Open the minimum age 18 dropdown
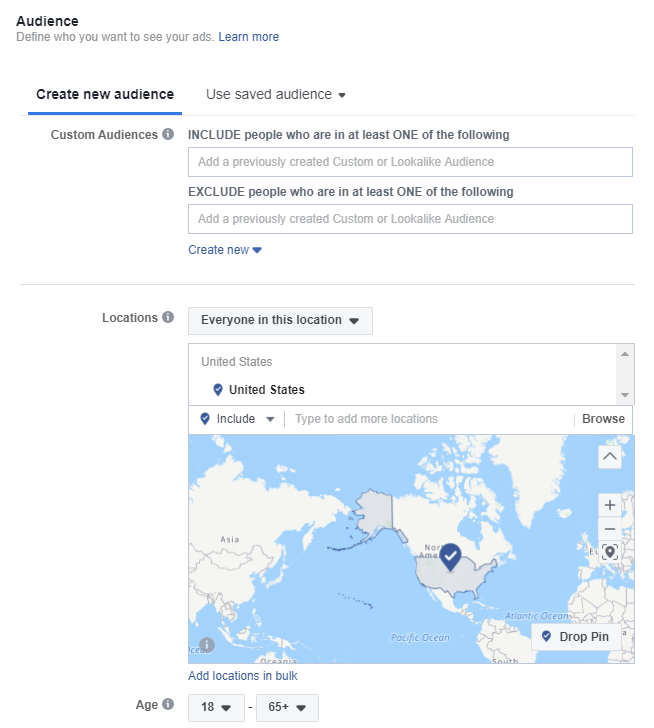The image size is (654, 728). click(x=216, y=708)
